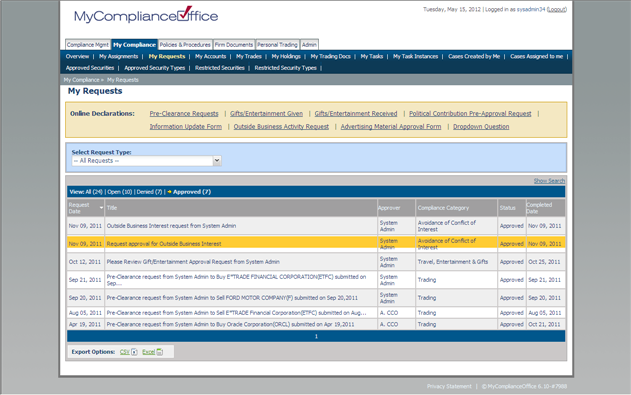Click the MyComplianceOffice logo
This screenshot has height=395, width=631.
(x=146, y=15)
